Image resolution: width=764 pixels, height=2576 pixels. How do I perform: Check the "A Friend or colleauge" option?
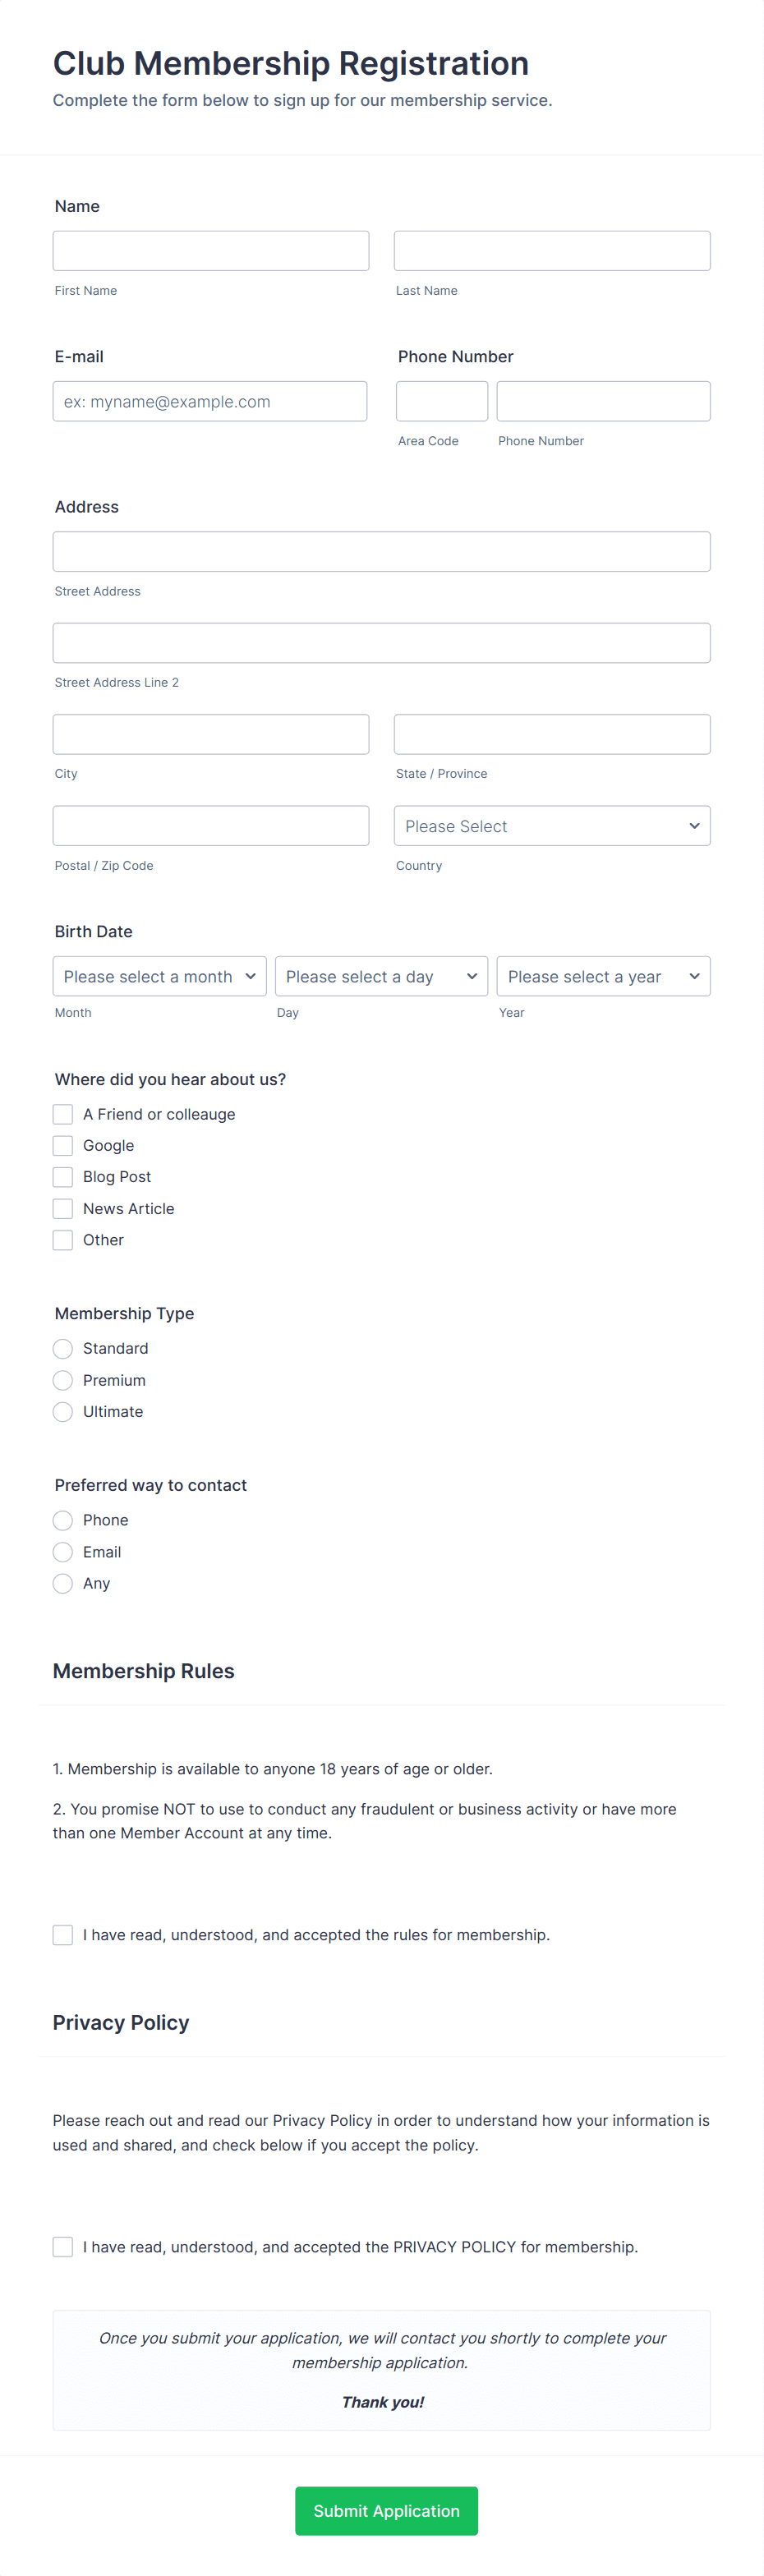(x=62, y=1113)
